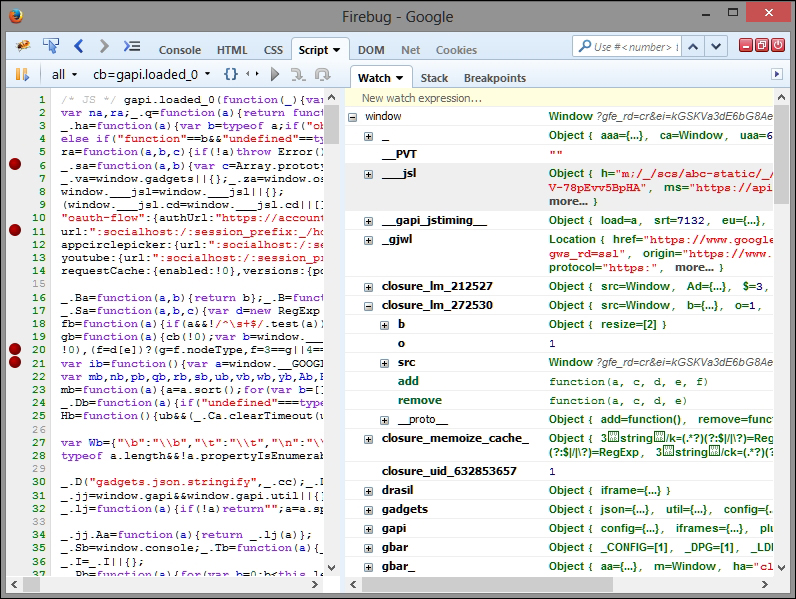796x599 pixels.
Task: Open the cb=gapi.loaded_0 script file dropdown
Action: [x=151, y=75]
